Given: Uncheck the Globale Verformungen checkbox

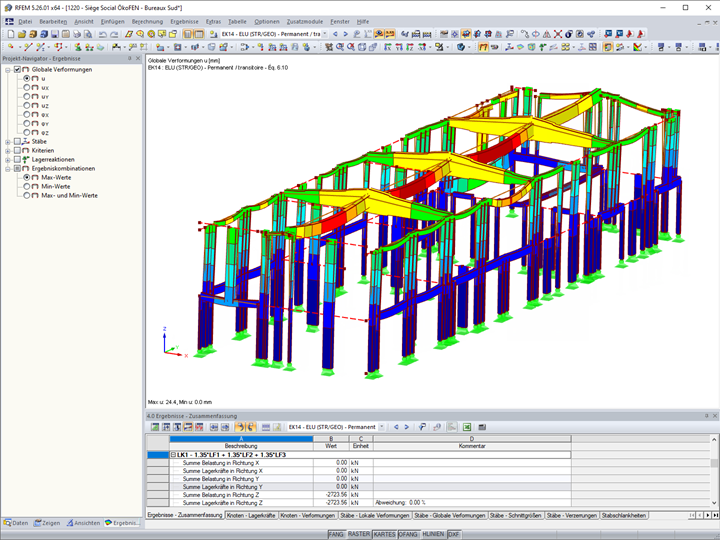Looking at the screenshot, I should [17, 69].
